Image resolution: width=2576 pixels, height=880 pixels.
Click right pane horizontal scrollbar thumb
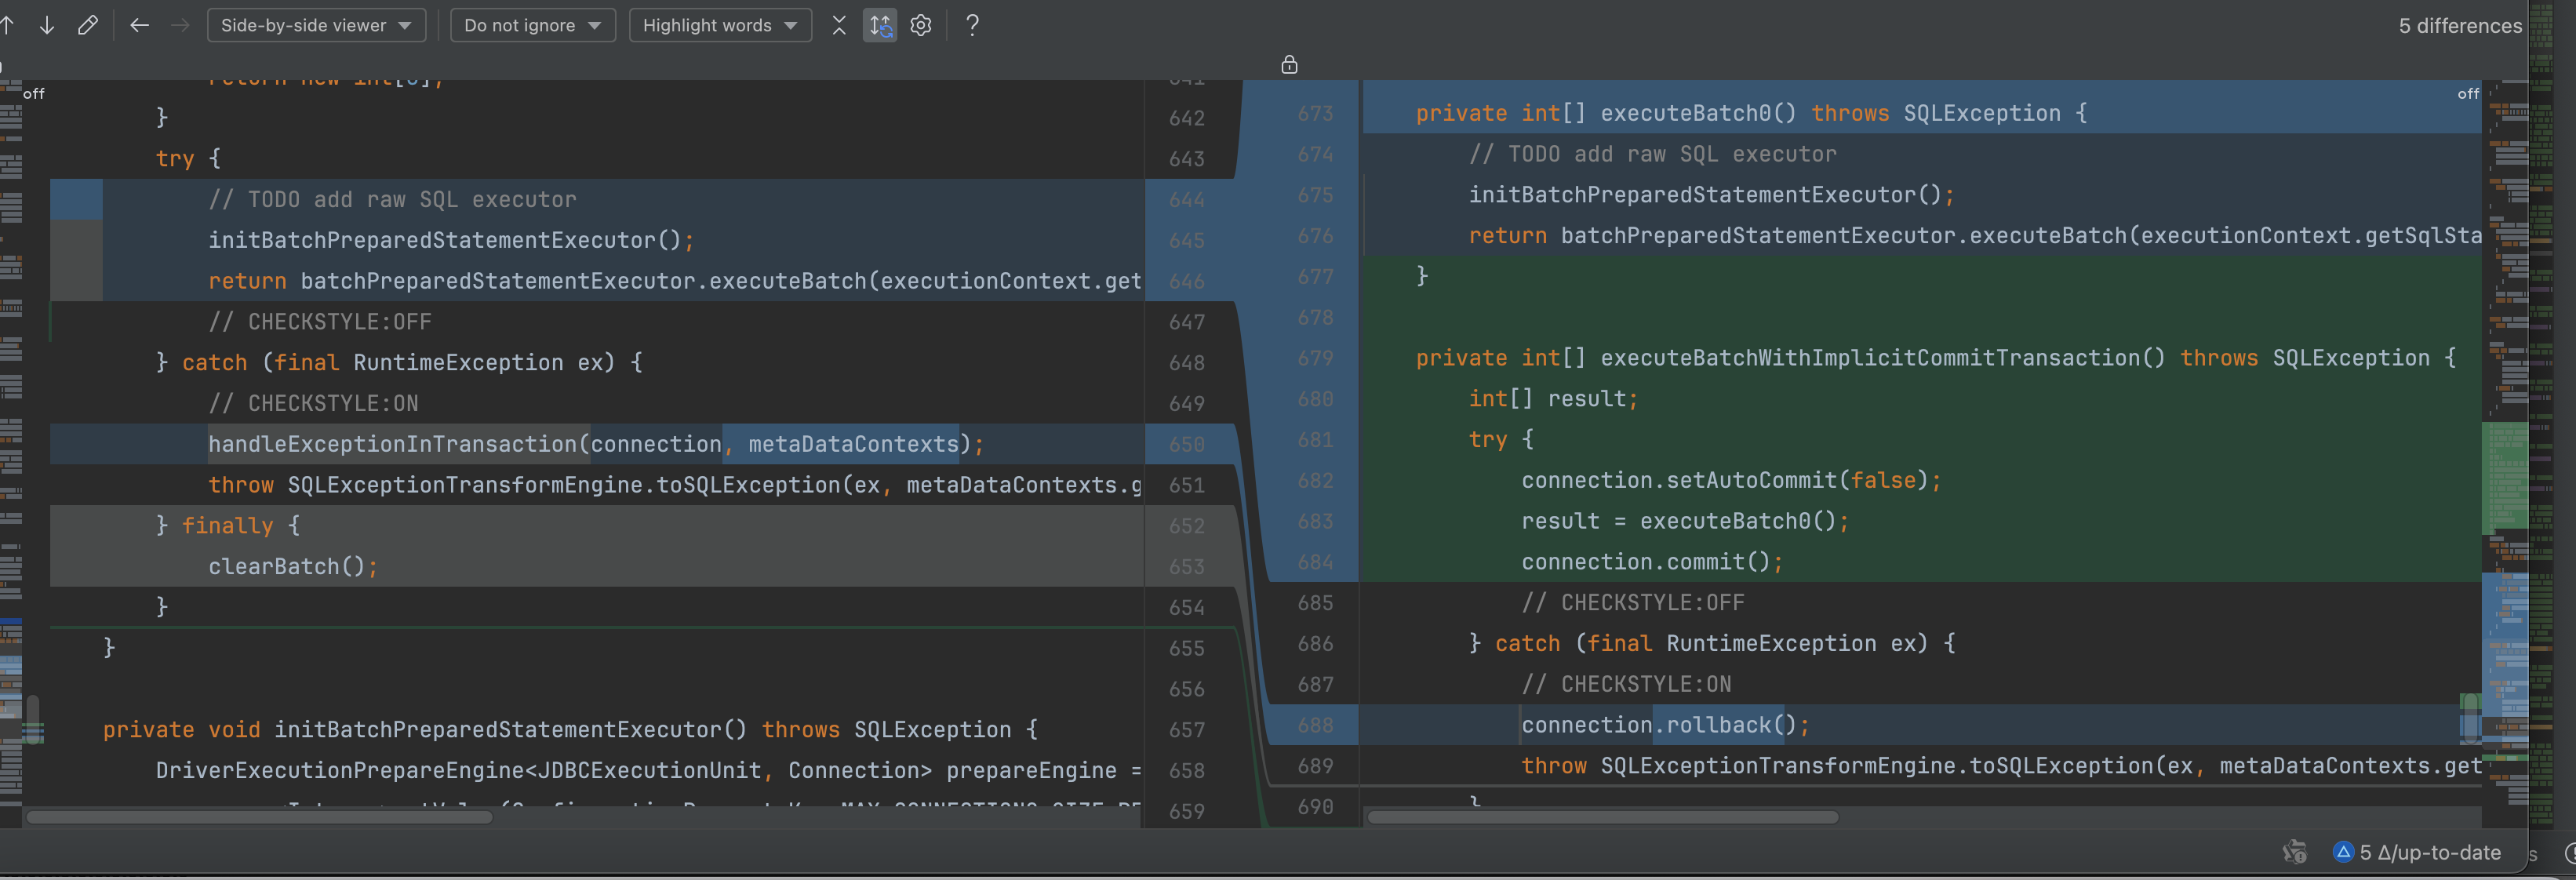[1602, 817]
